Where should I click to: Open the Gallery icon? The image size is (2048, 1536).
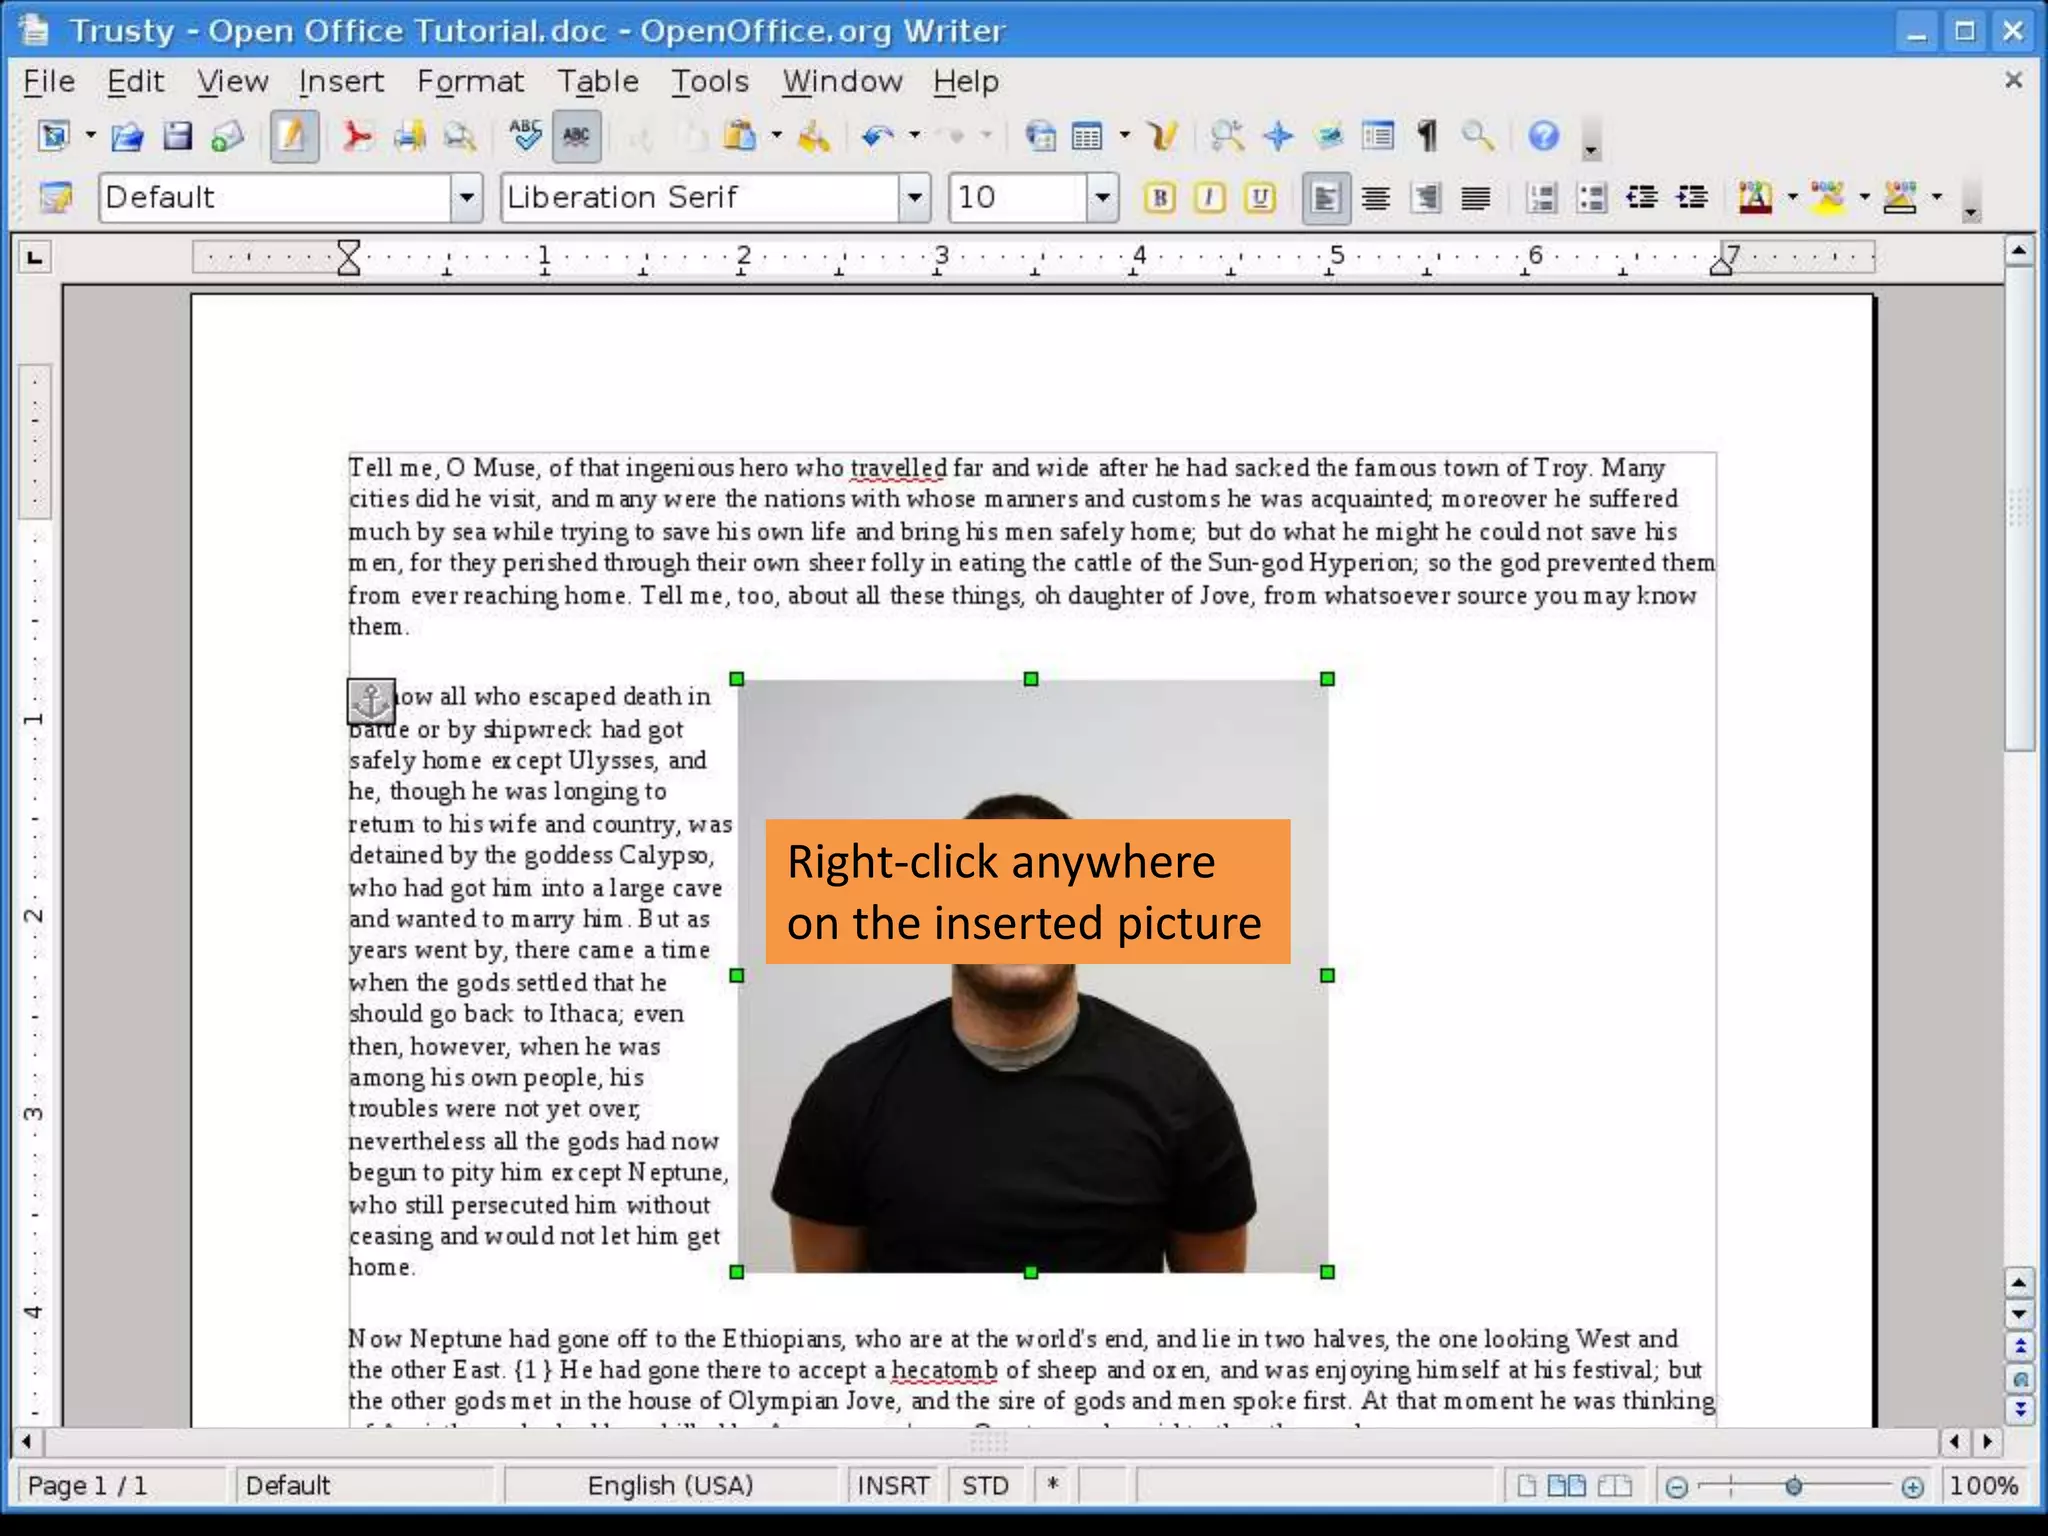click(1329, 136)
